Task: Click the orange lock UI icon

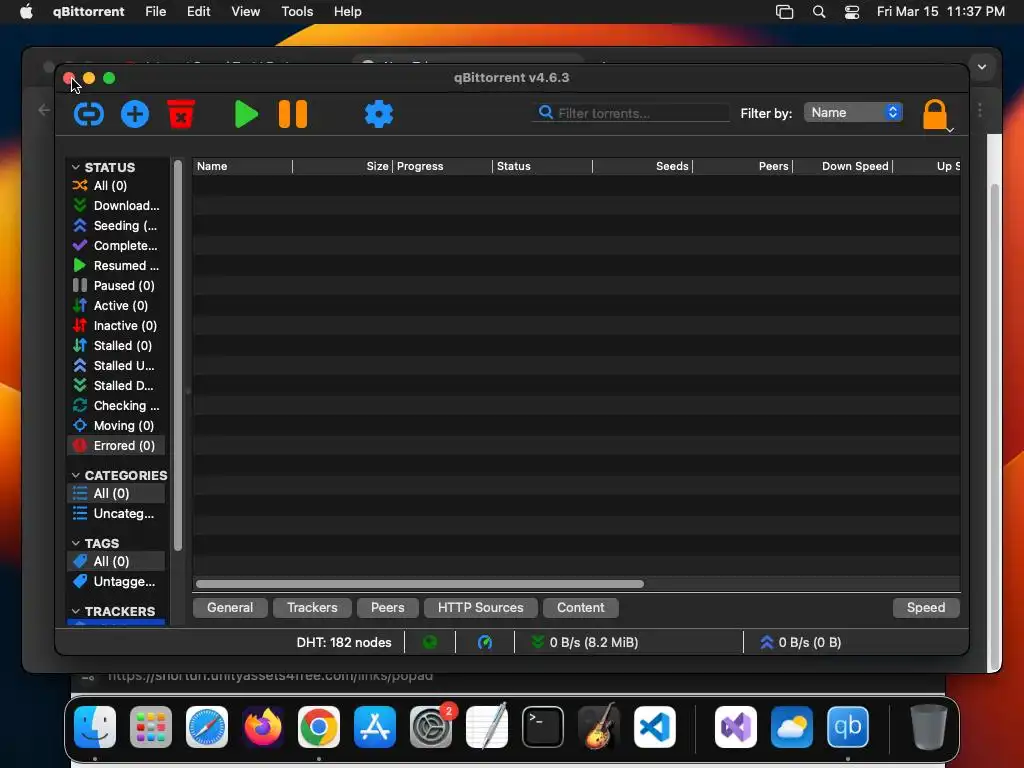Action: [935, 115]
